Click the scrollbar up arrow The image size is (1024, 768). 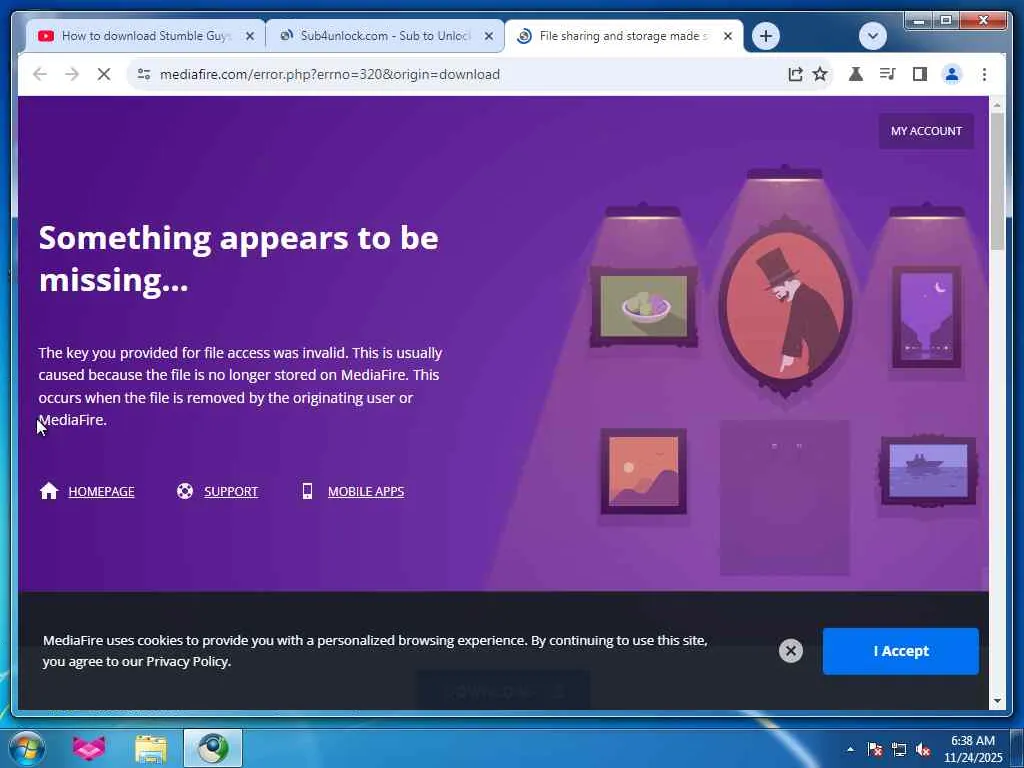997,104
